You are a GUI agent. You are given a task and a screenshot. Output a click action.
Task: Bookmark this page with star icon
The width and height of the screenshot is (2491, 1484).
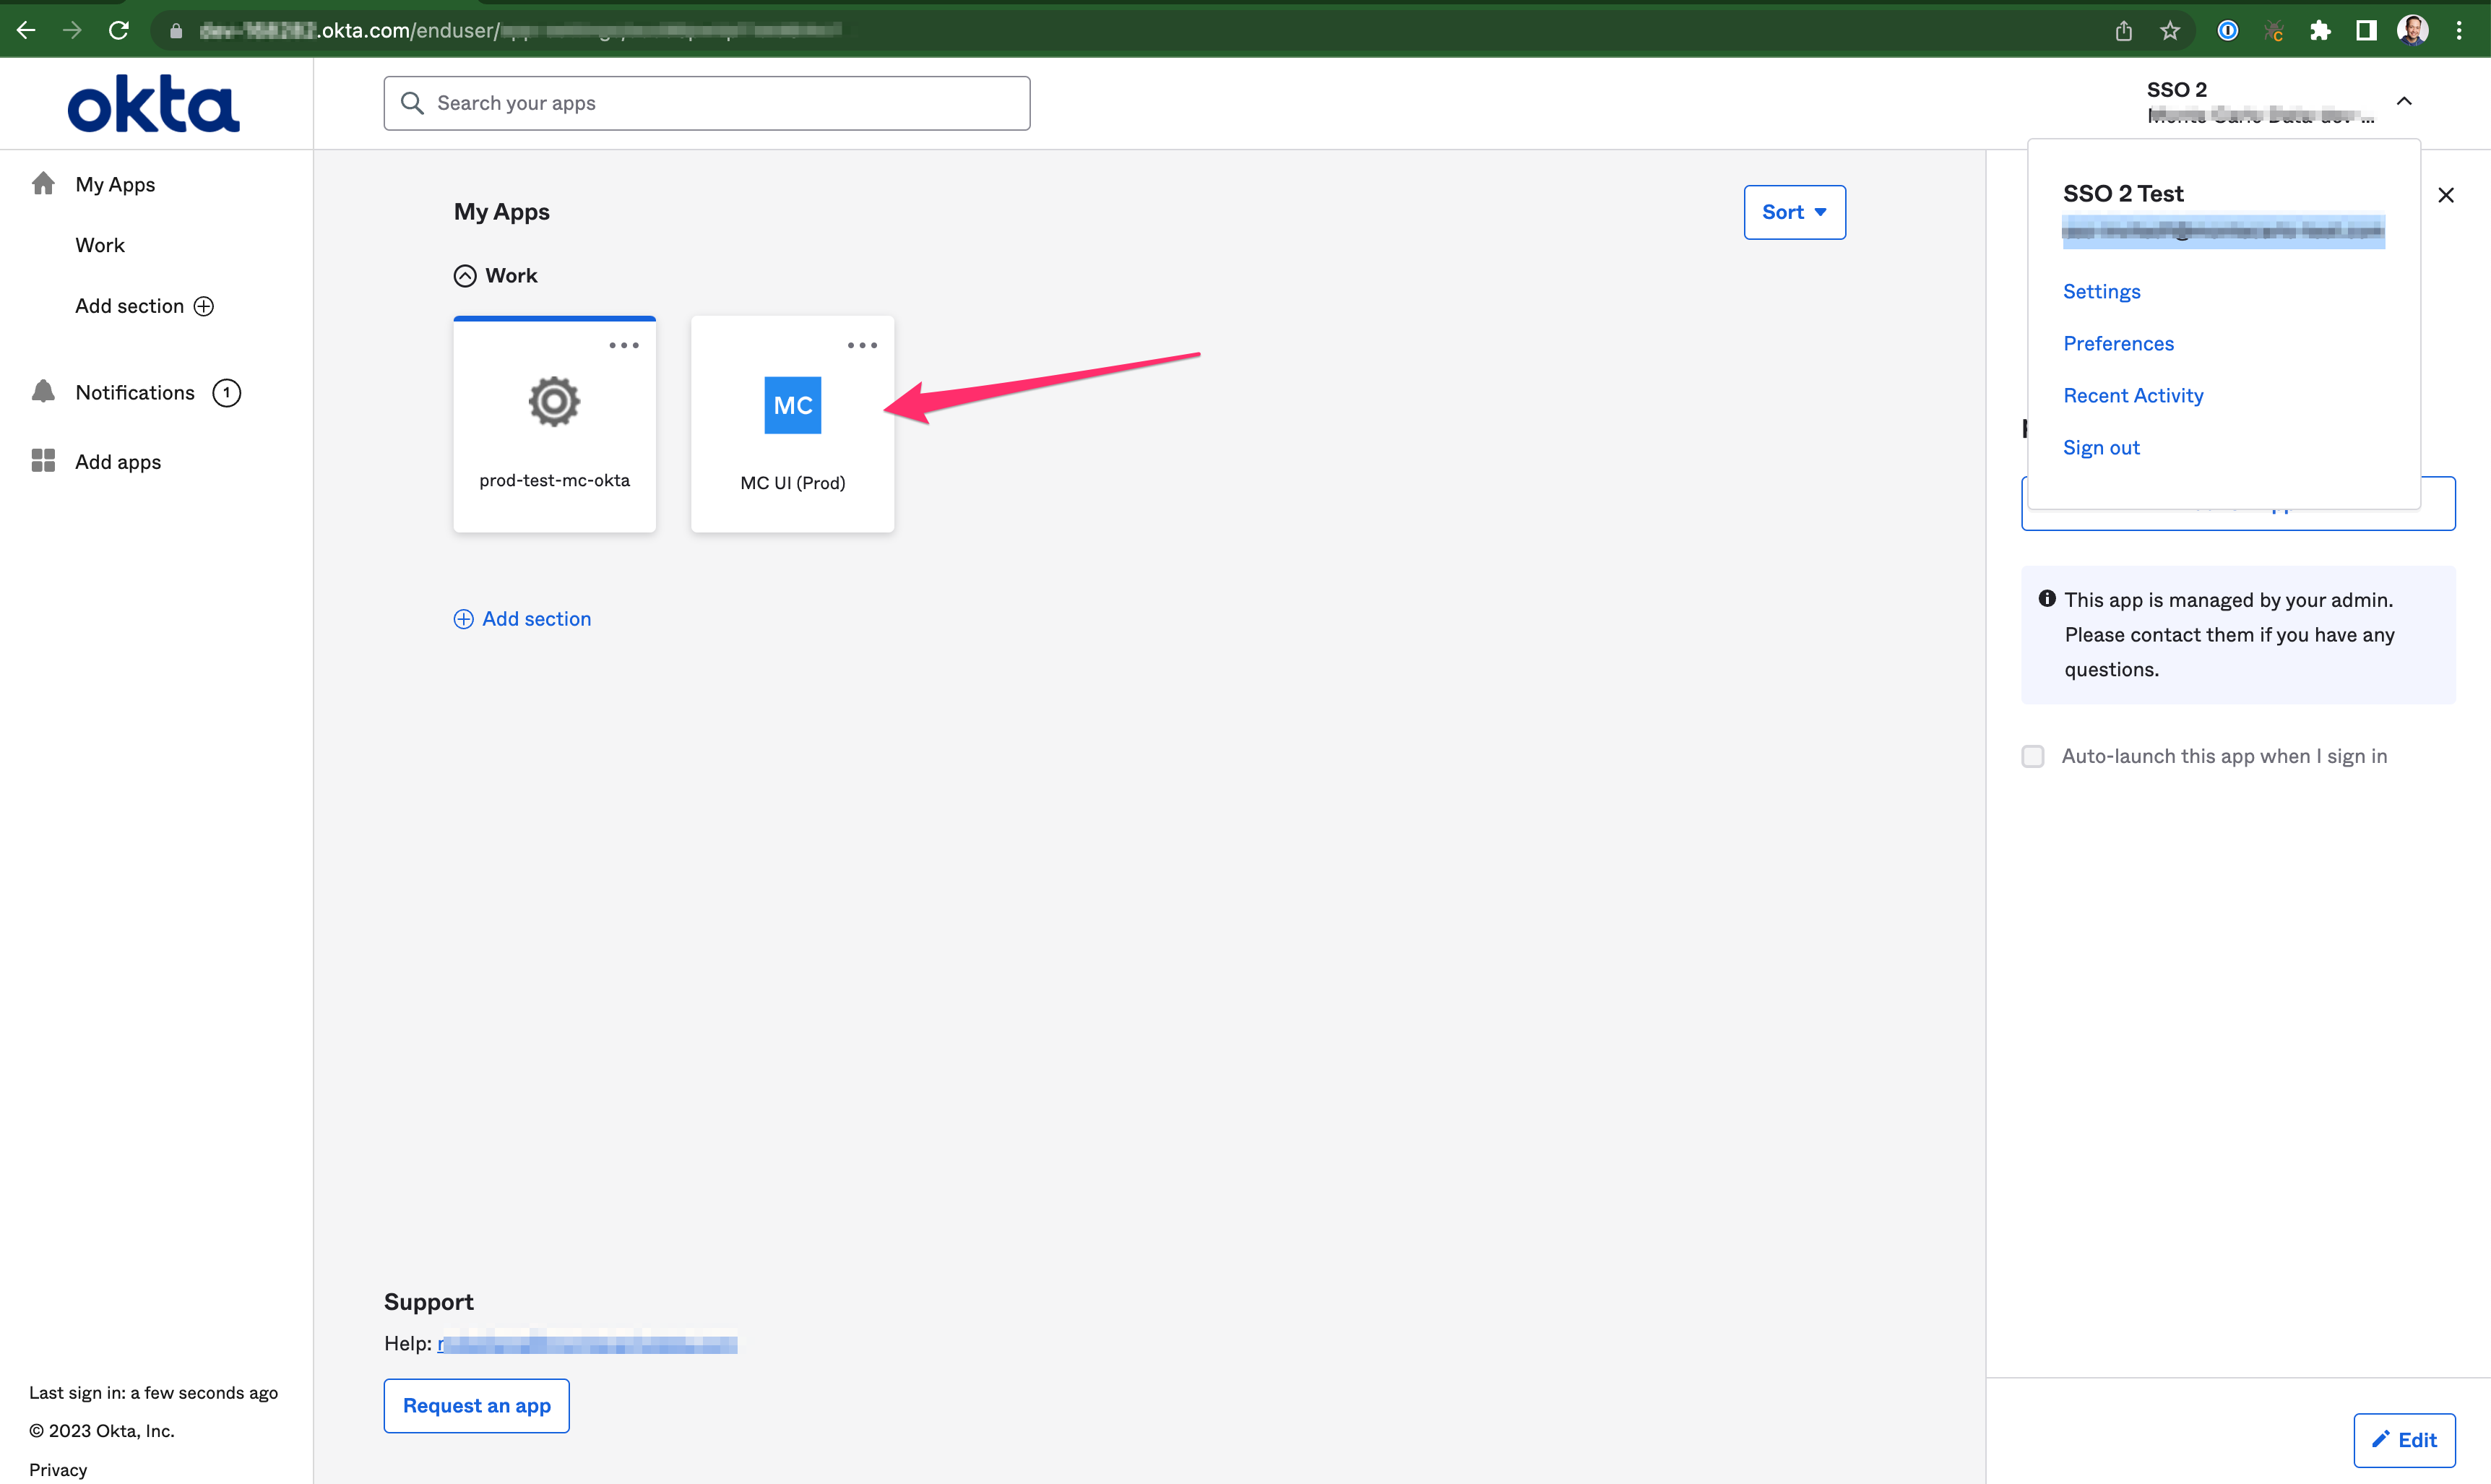pos(2170,31)
